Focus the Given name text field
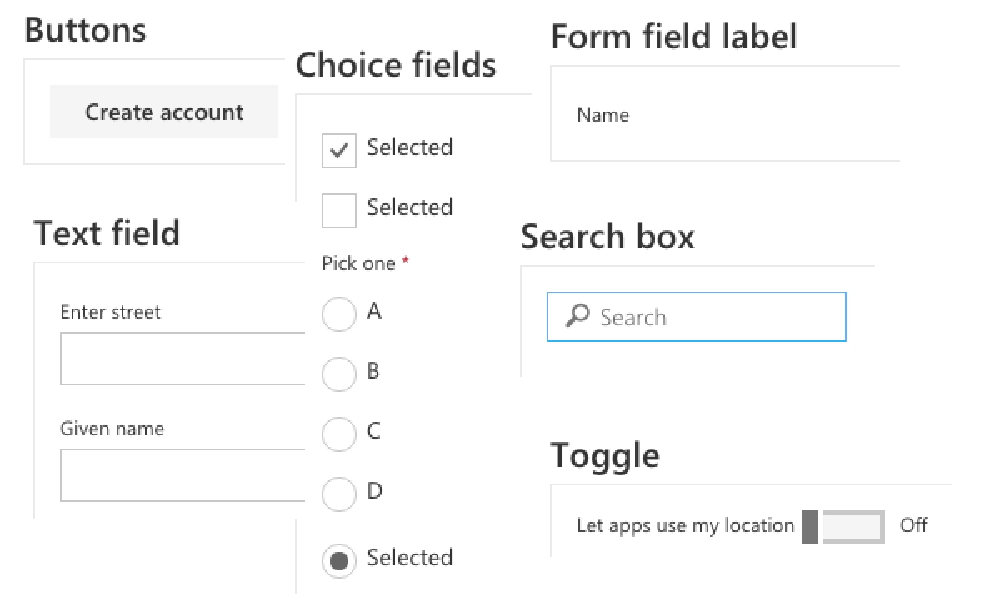Viewport: 1000px width, 597px height. point(183,475)
